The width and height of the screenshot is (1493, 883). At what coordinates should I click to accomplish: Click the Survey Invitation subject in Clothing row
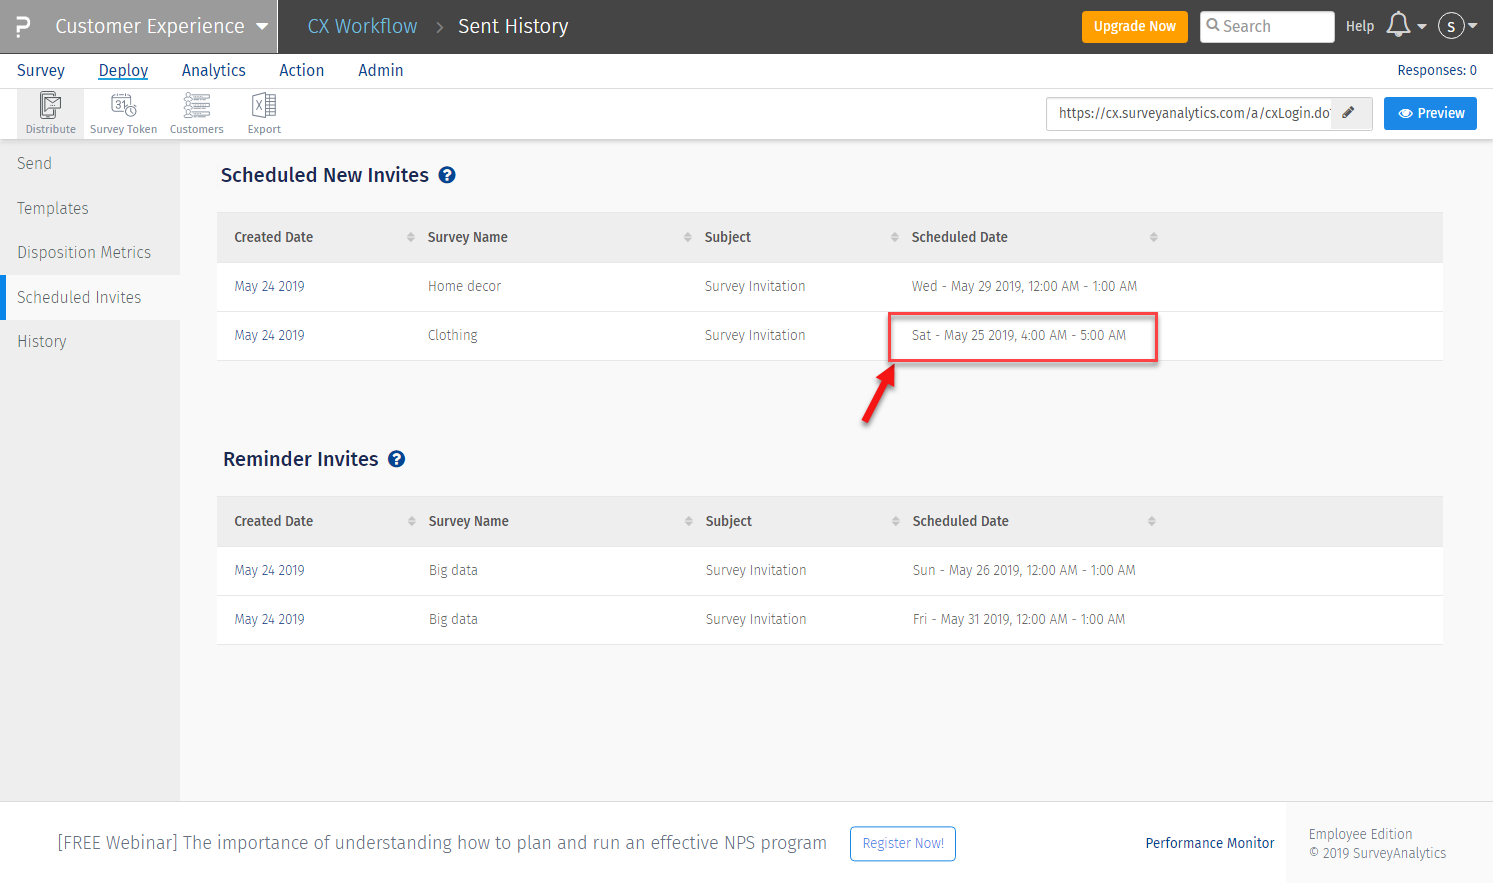click(x=755, y=335)
